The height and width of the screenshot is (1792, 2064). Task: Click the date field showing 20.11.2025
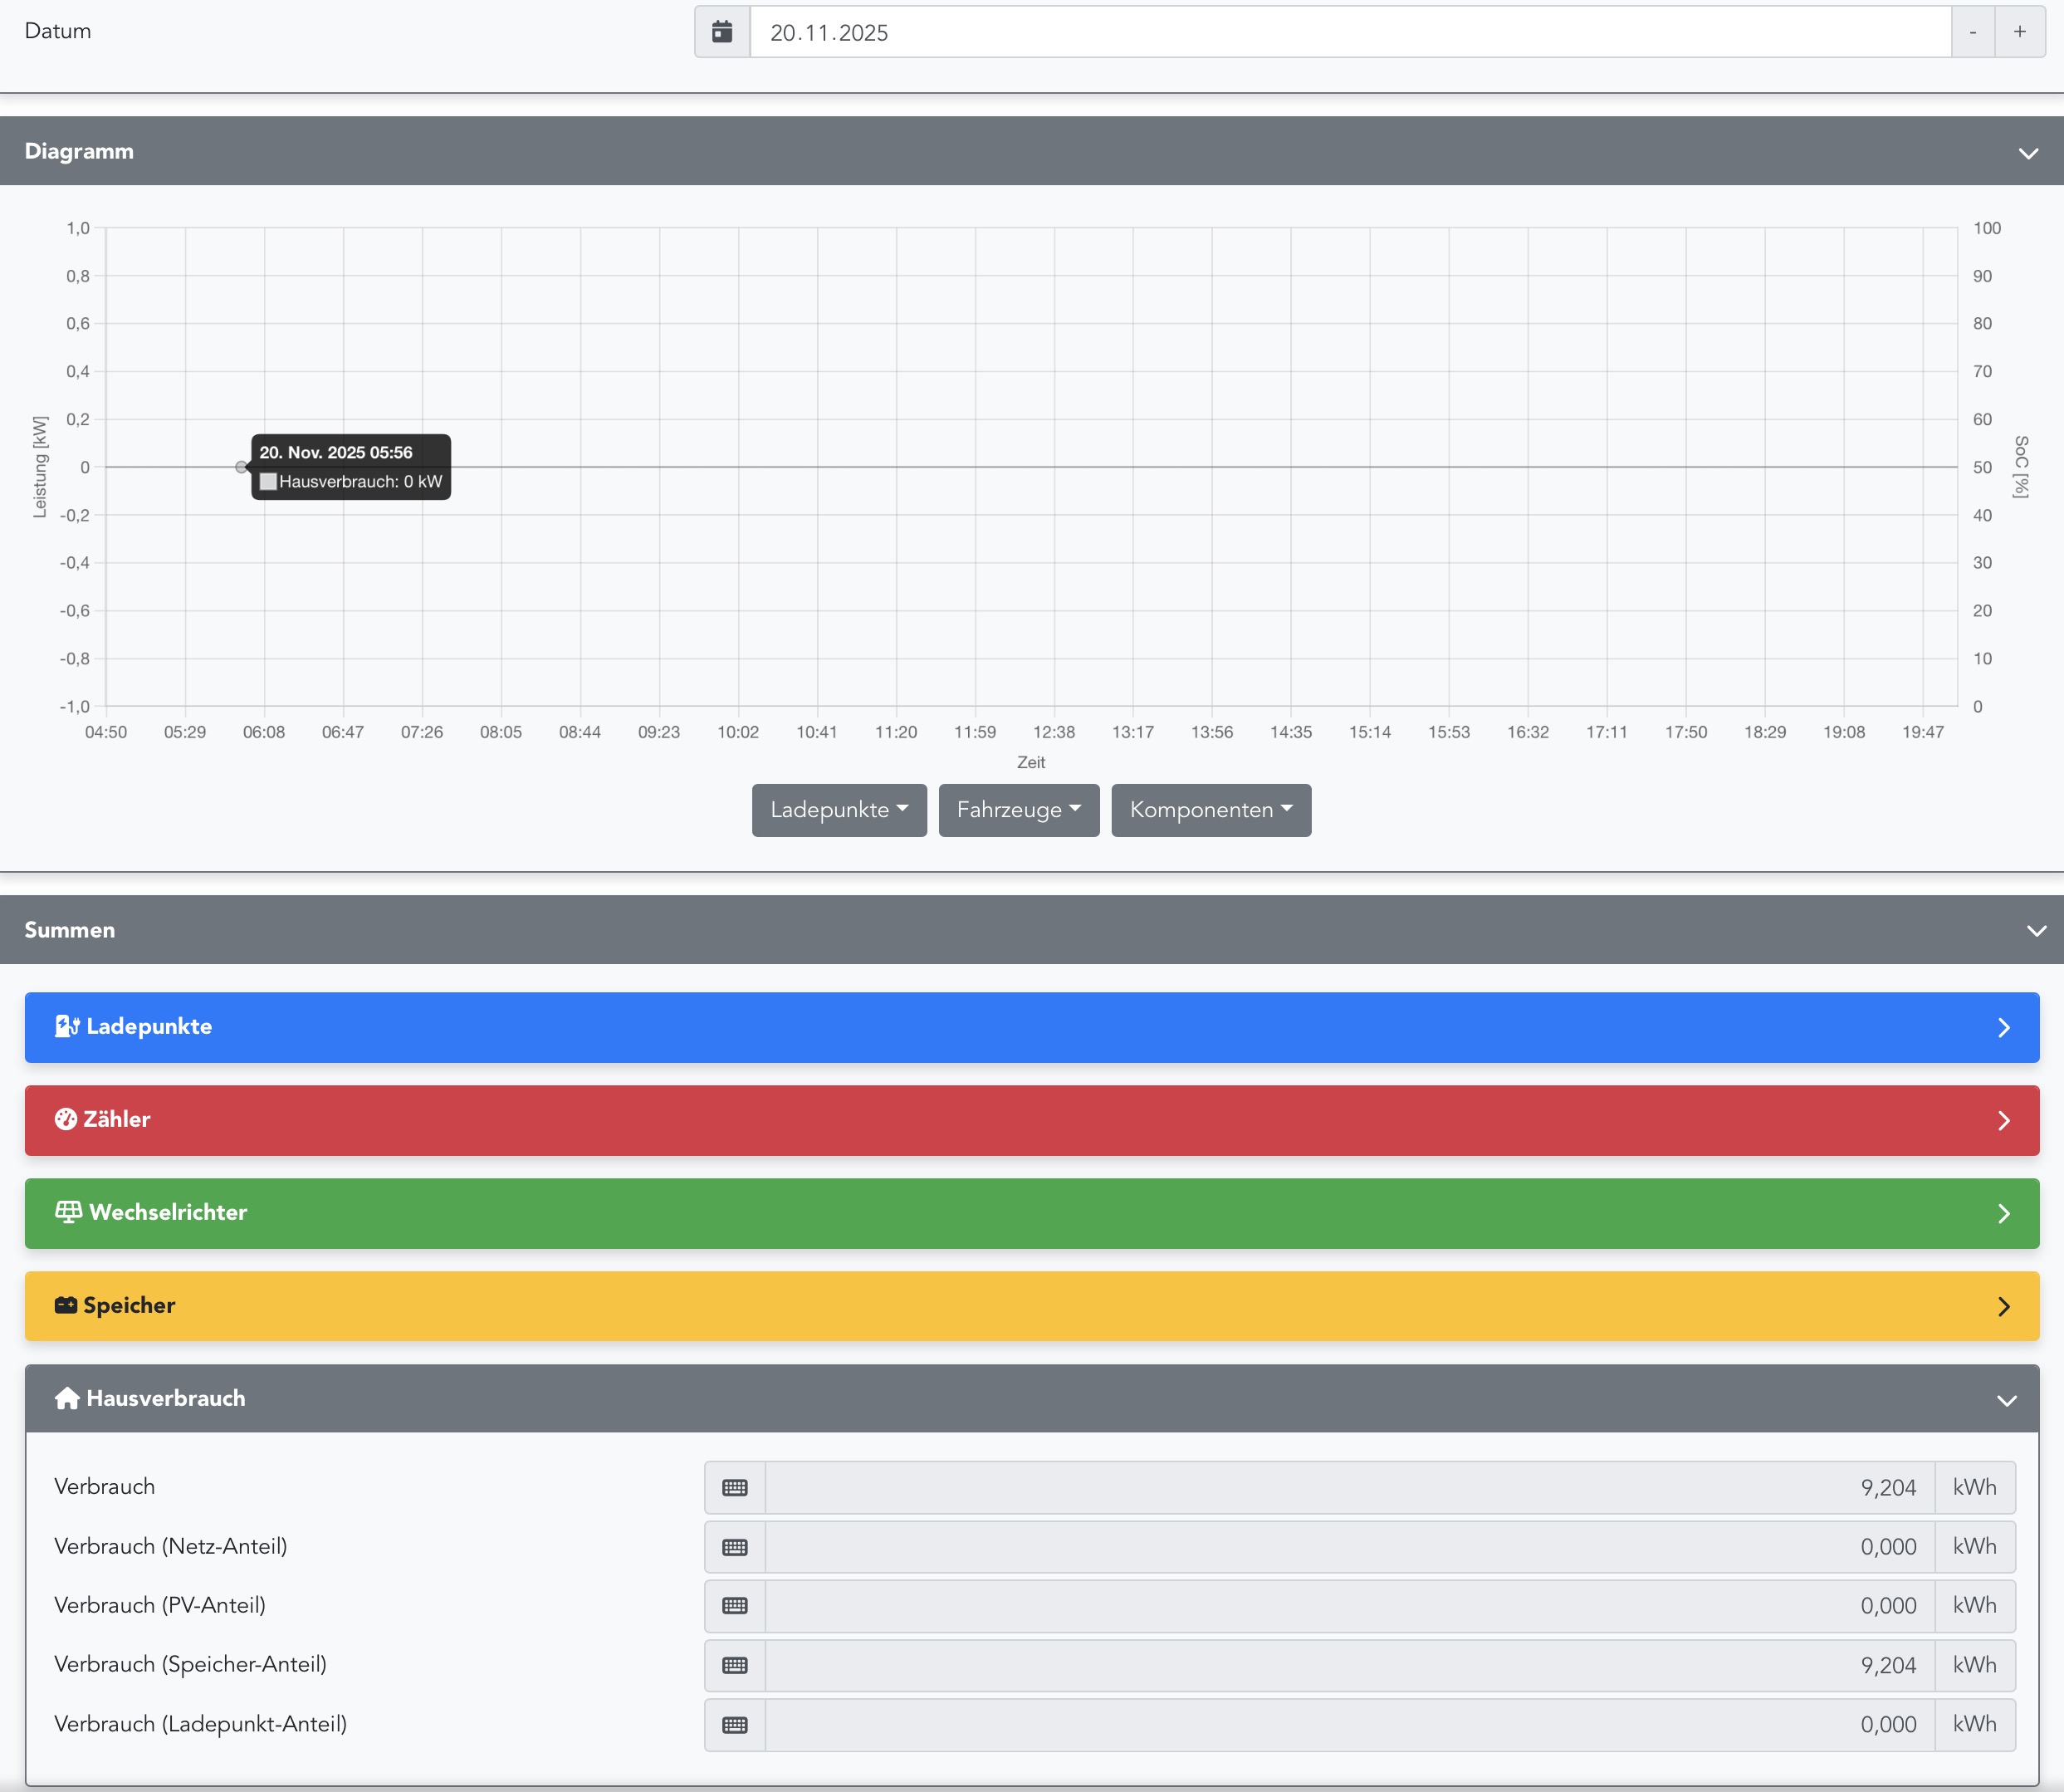[x=1350, y=32]
